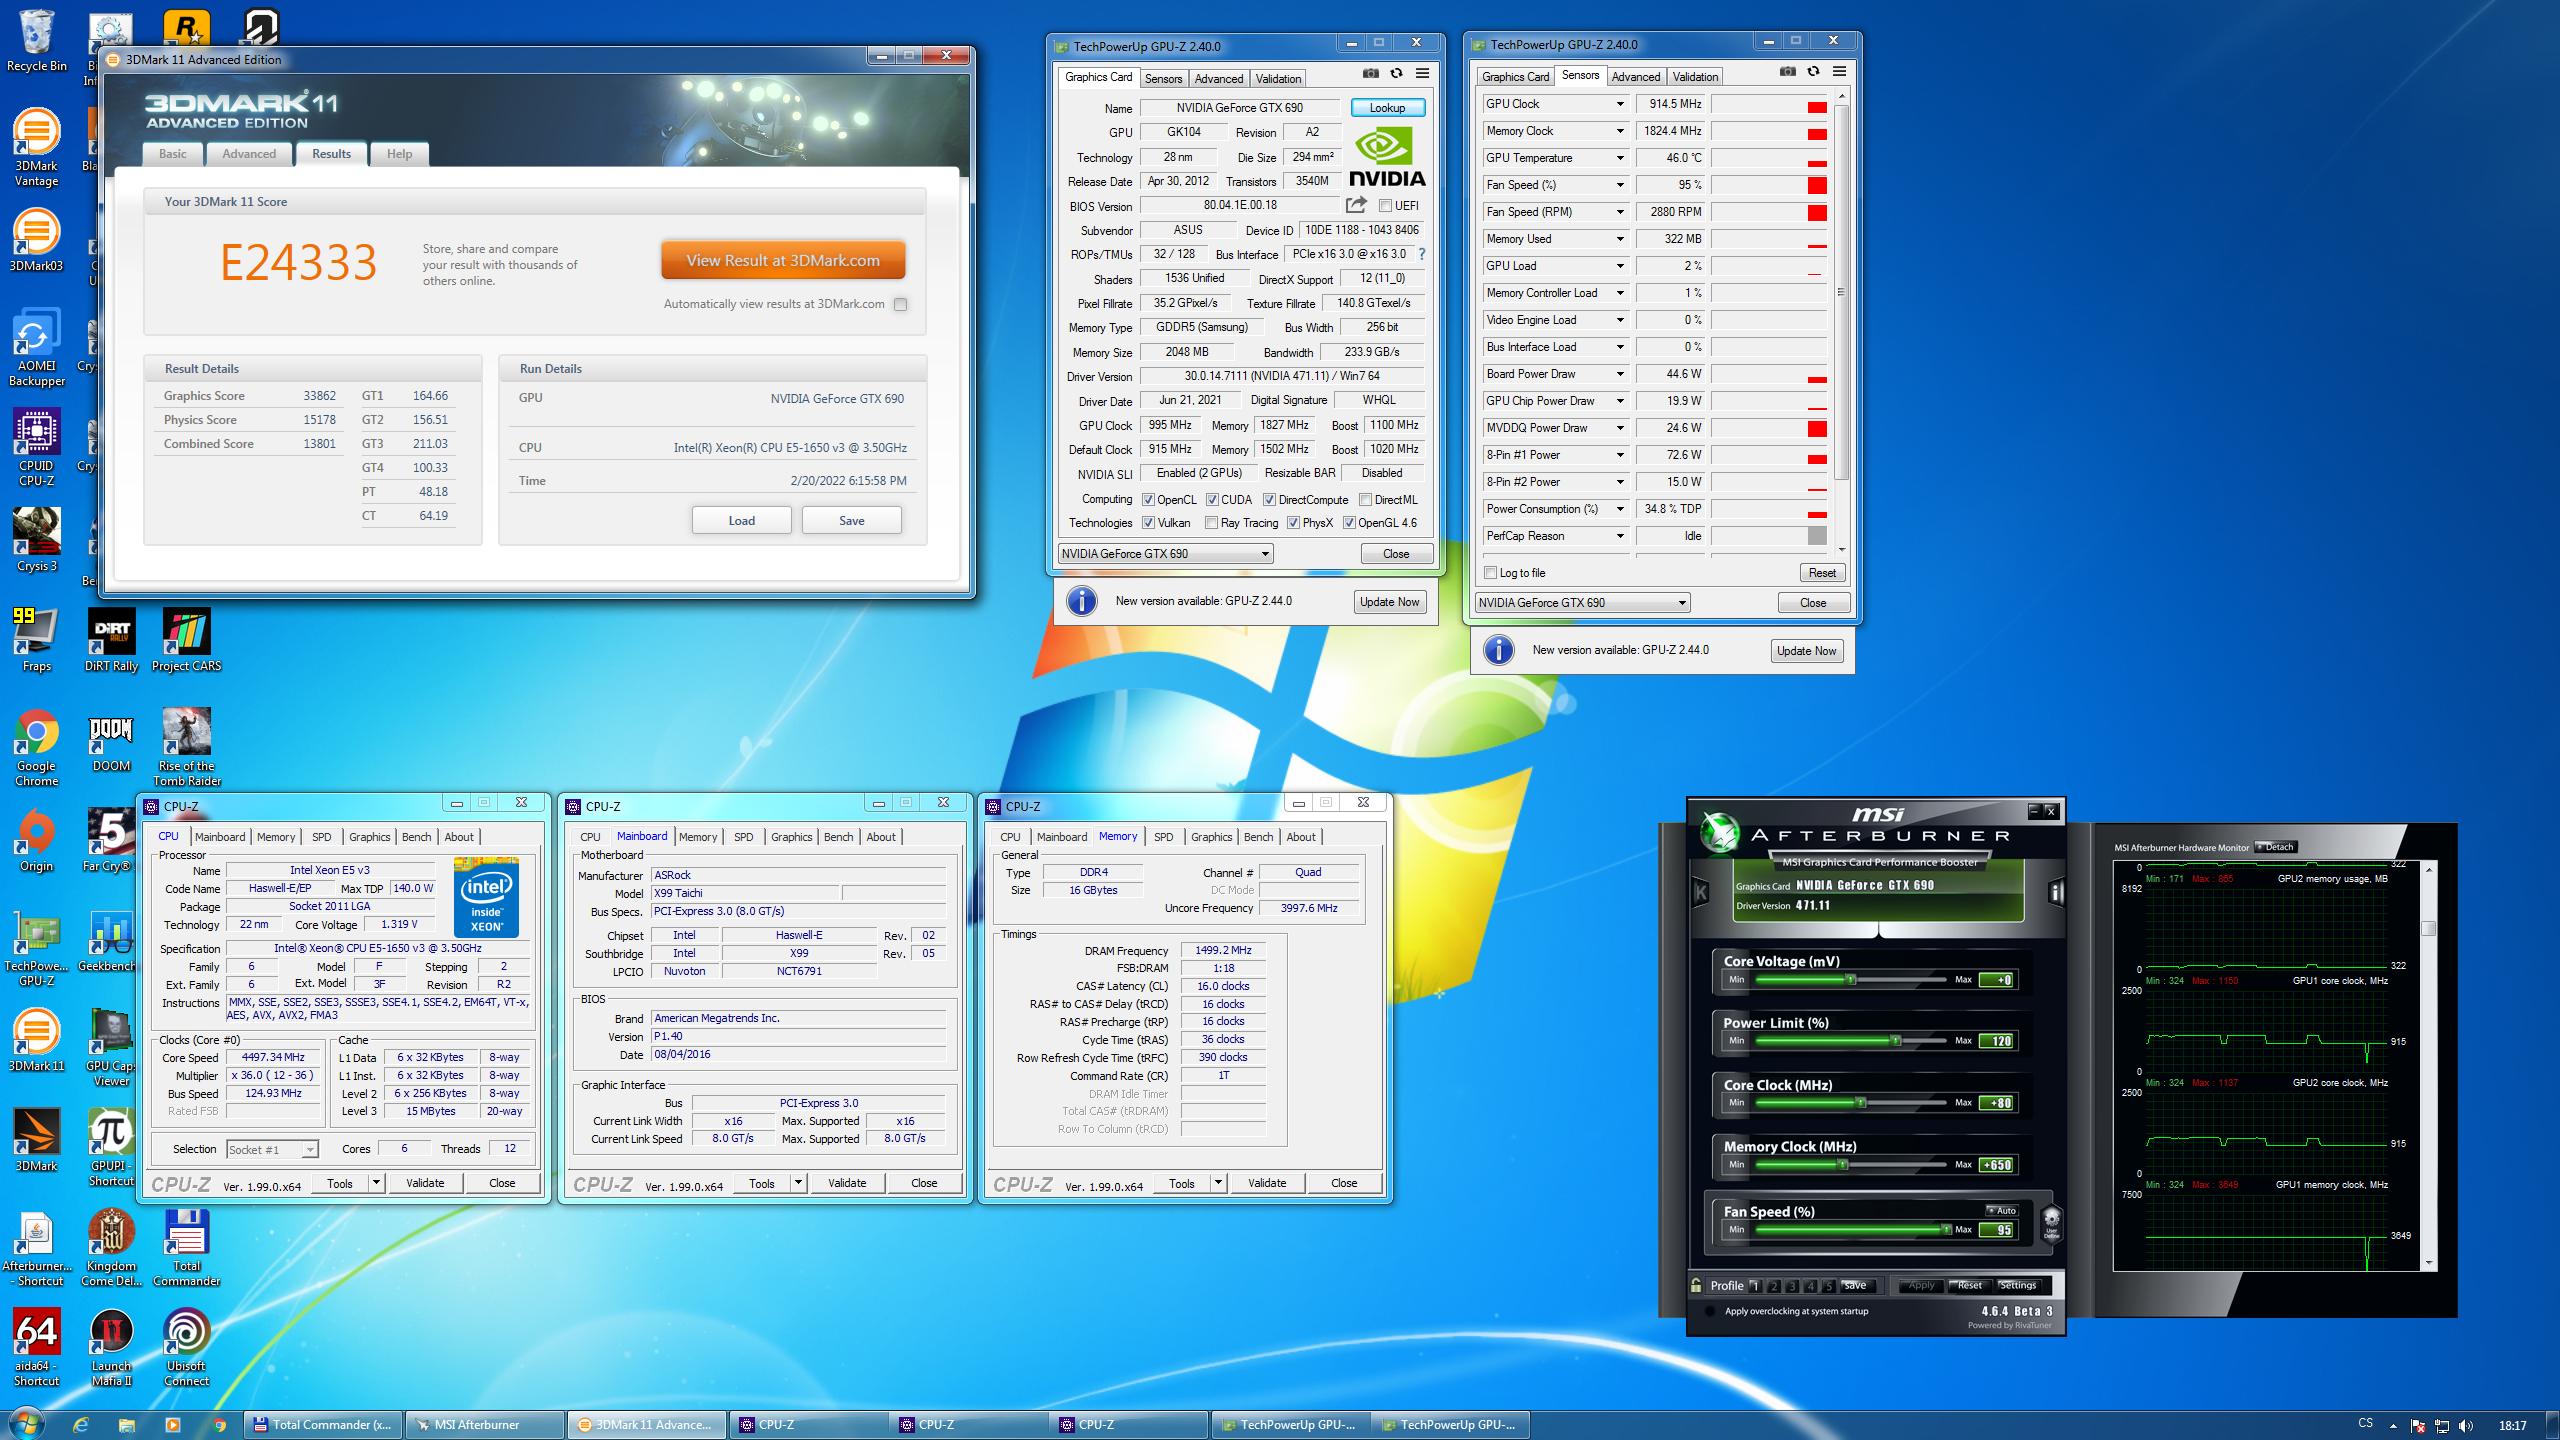Switch to Basic tab in 3DMark 11
2560x1440 pixels.
pos(172,154)
